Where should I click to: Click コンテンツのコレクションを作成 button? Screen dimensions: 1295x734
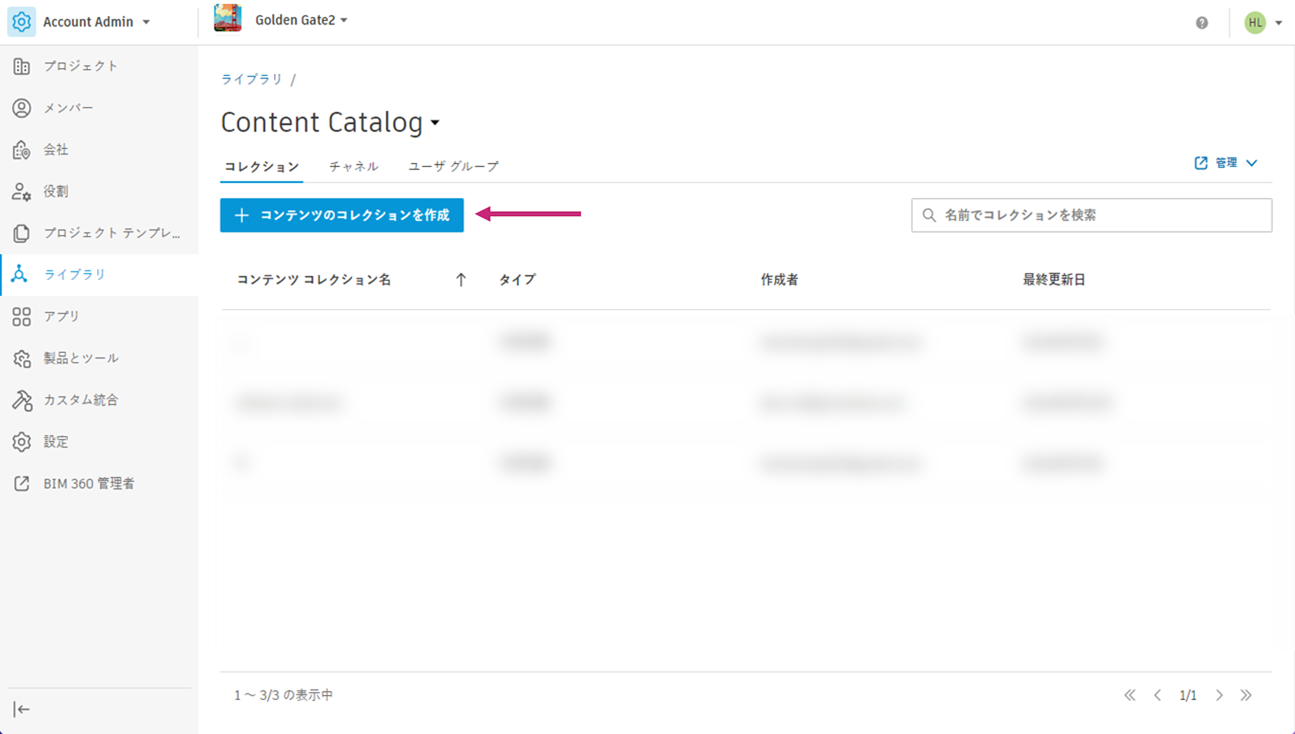point(341,215)
